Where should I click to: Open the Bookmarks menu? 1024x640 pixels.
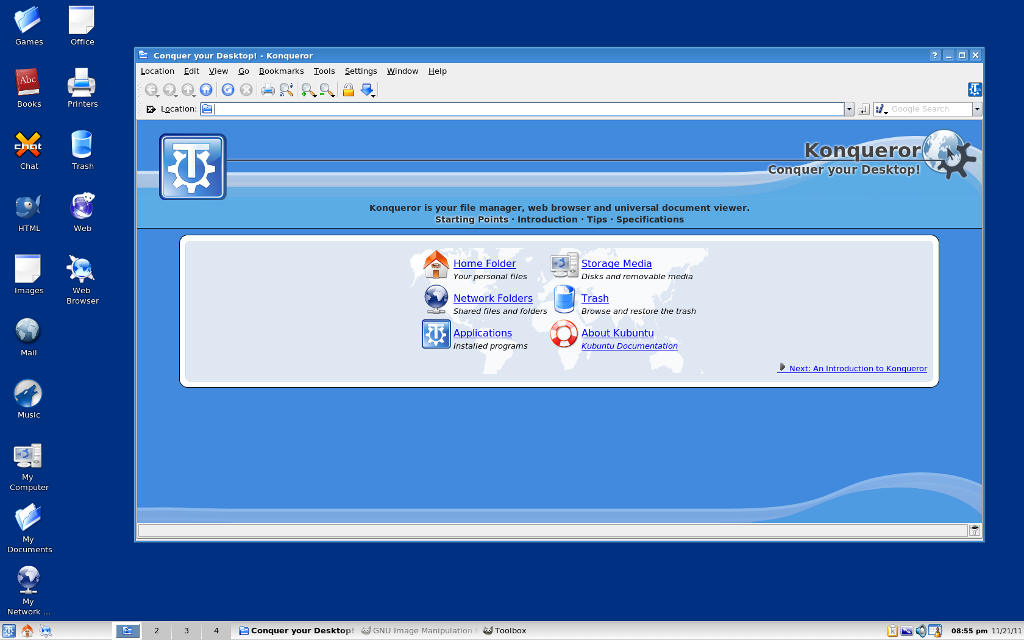click(x=281, y=71)
